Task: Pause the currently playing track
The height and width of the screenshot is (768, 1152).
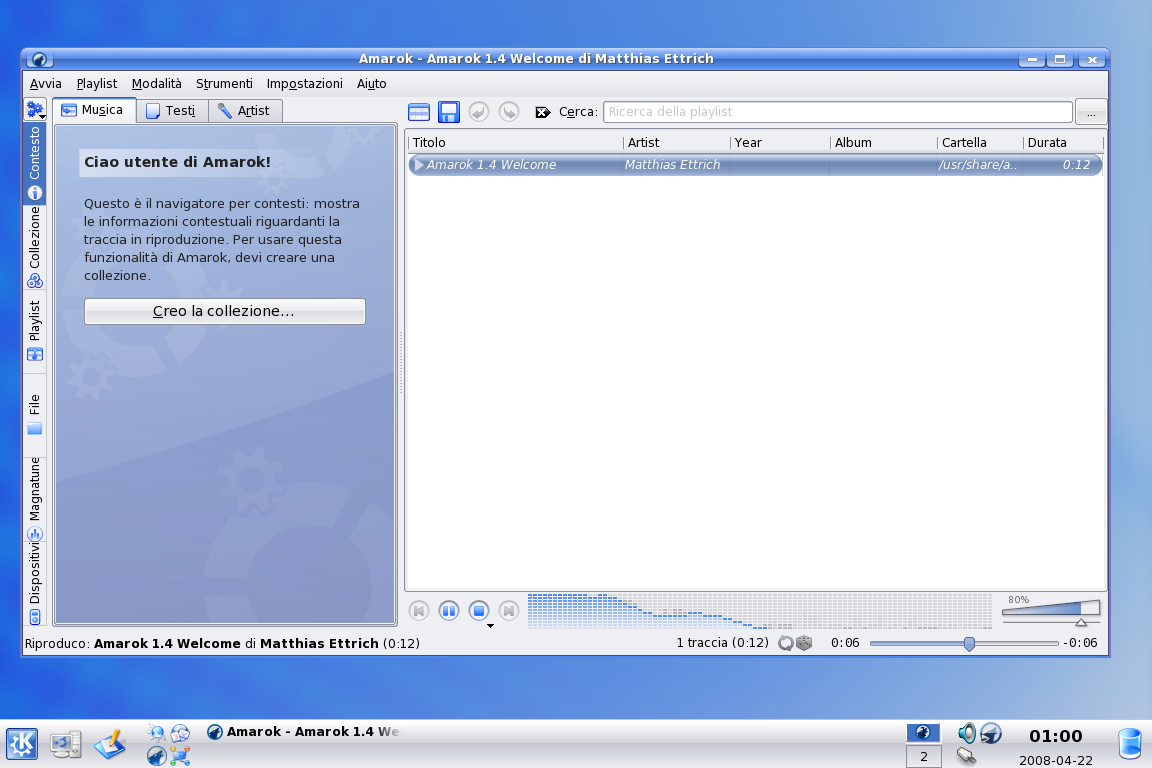Action: (449, 610)
